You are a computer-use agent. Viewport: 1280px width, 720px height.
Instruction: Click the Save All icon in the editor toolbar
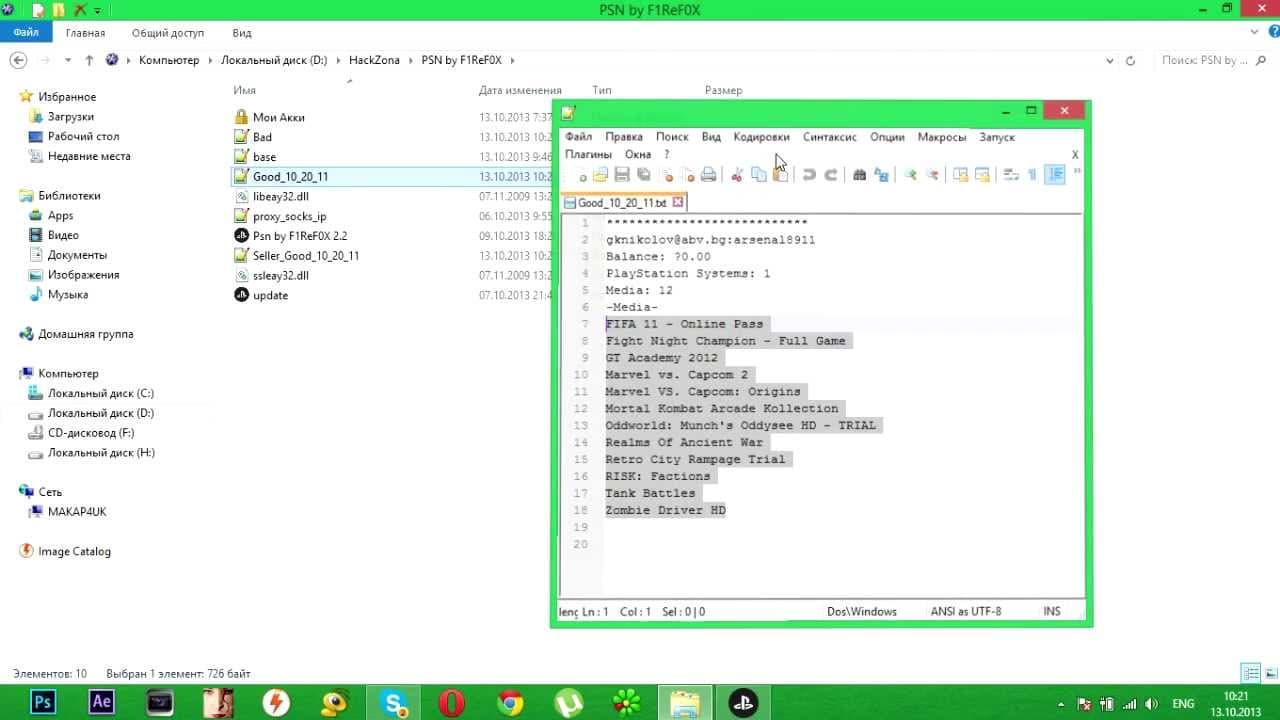643,175
